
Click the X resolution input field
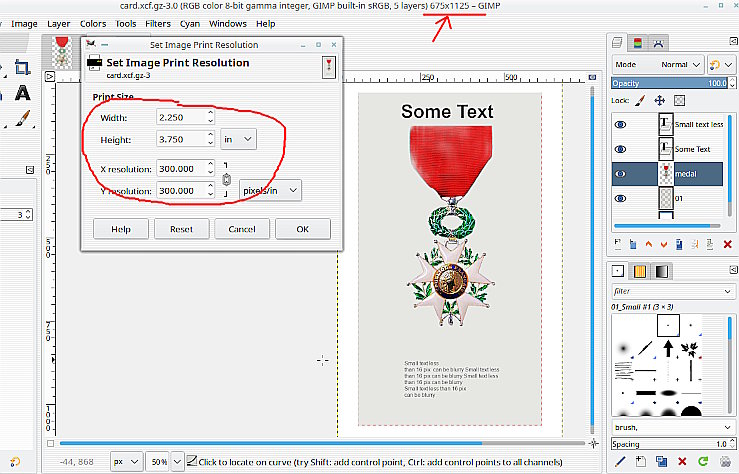[181, 169]
